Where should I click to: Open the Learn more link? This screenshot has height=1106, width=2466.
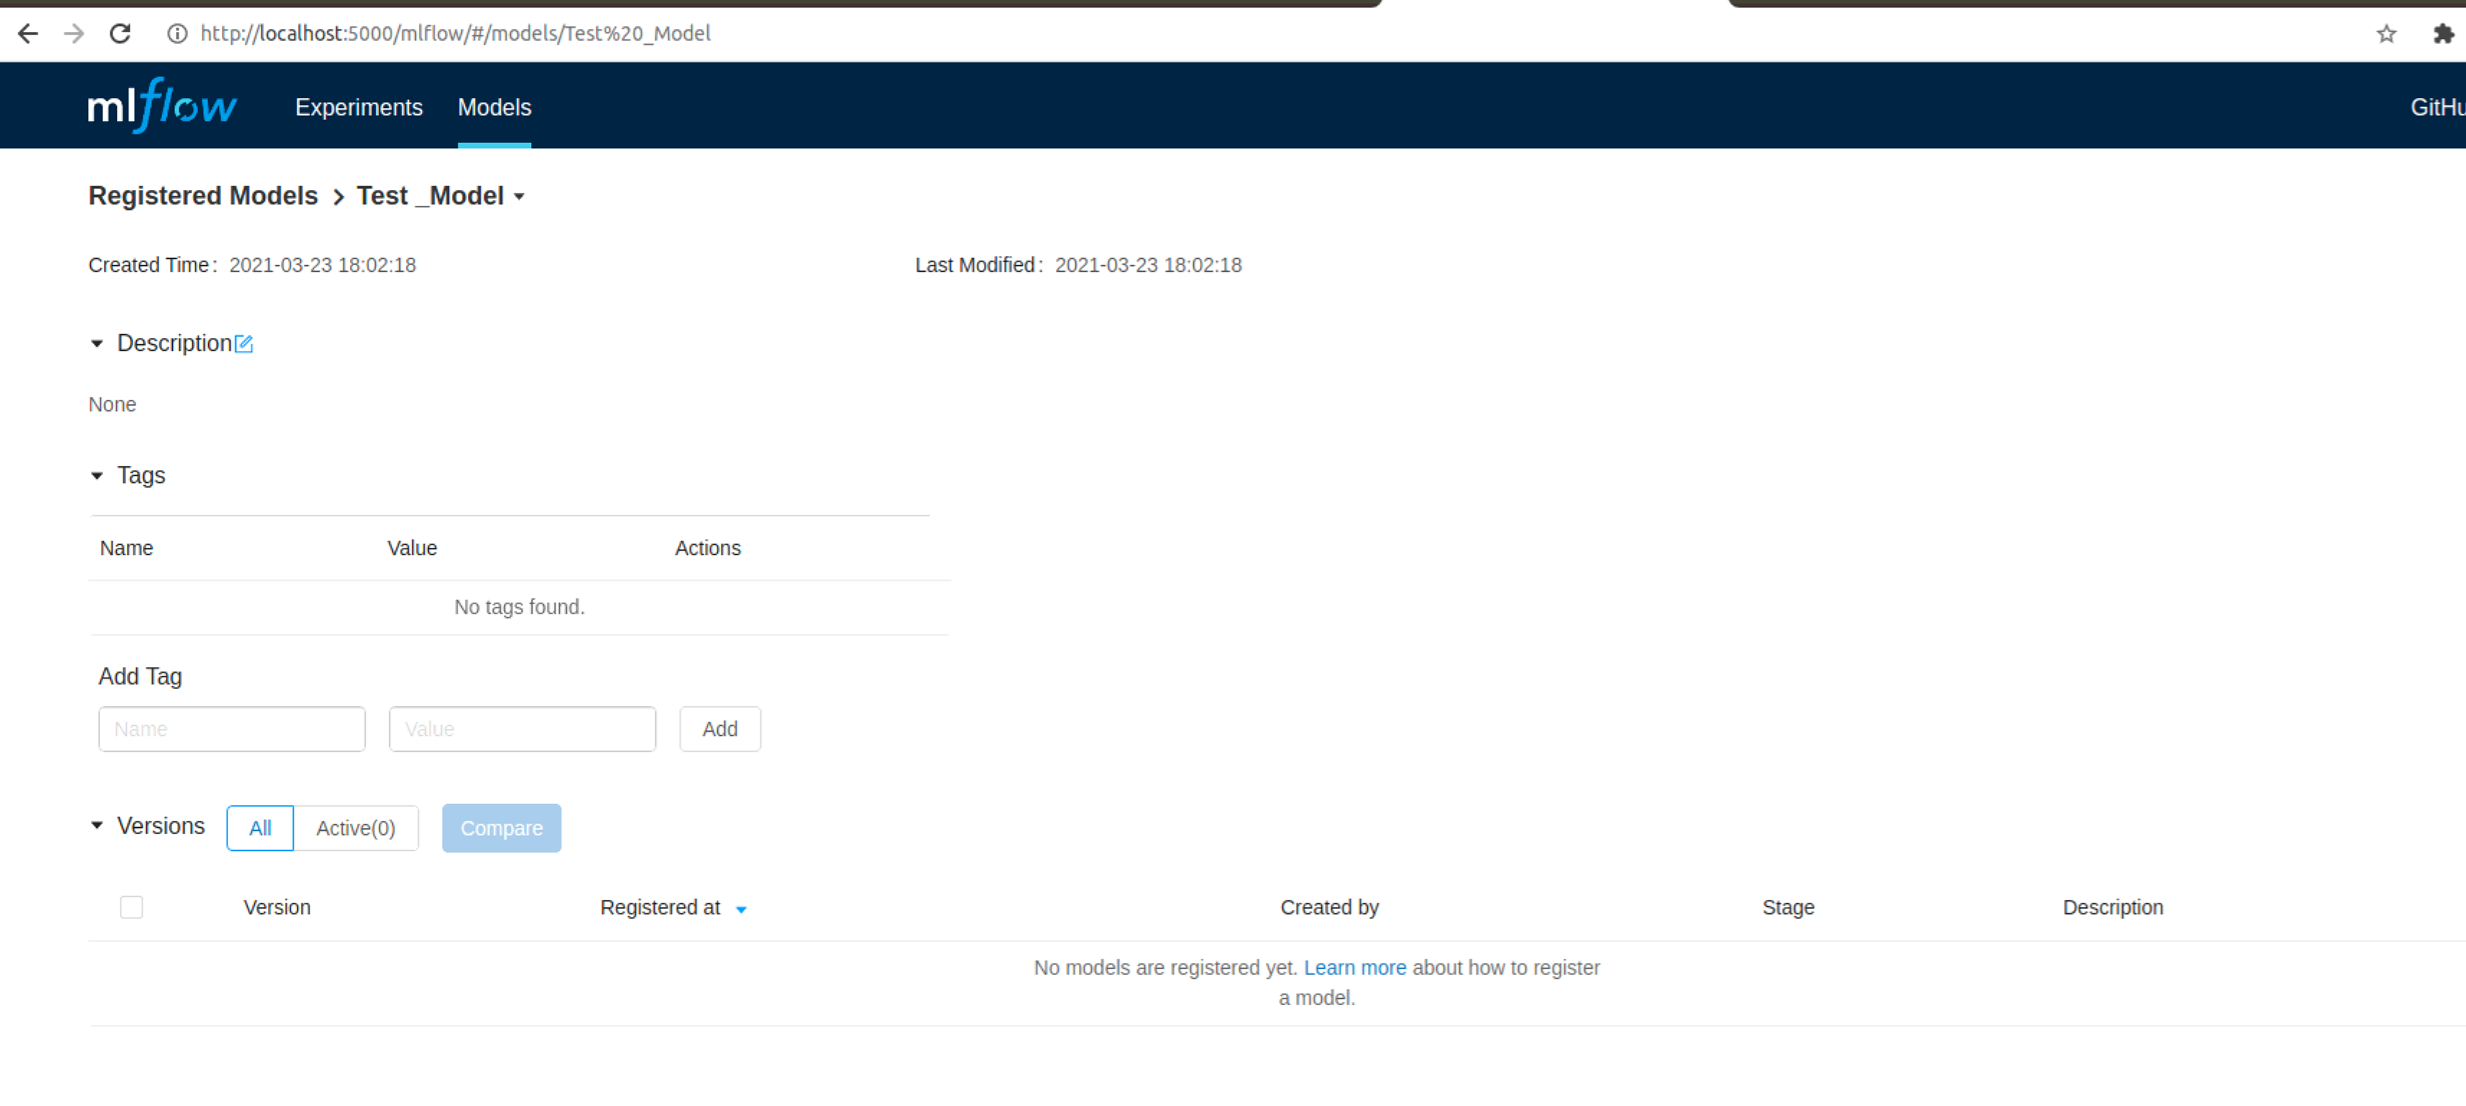tap(1354, 968)
